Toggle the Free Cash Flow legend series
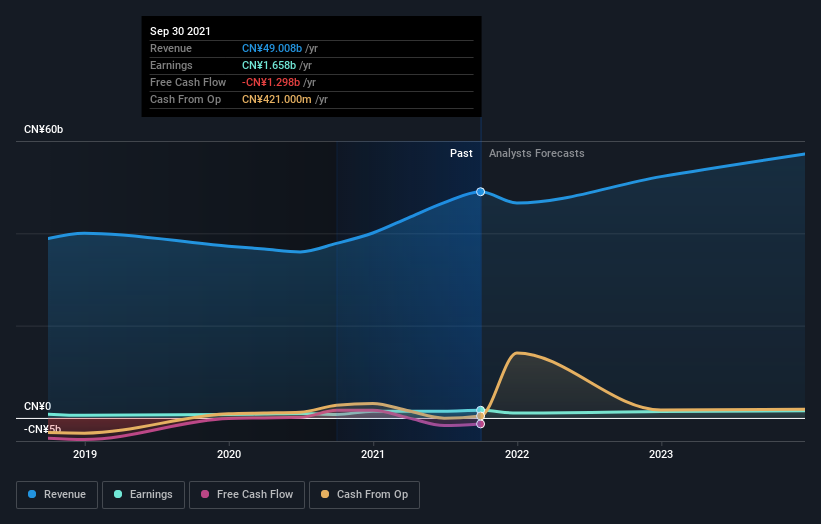The height and width of the screenshot is (524, 821). pos(247,495)
